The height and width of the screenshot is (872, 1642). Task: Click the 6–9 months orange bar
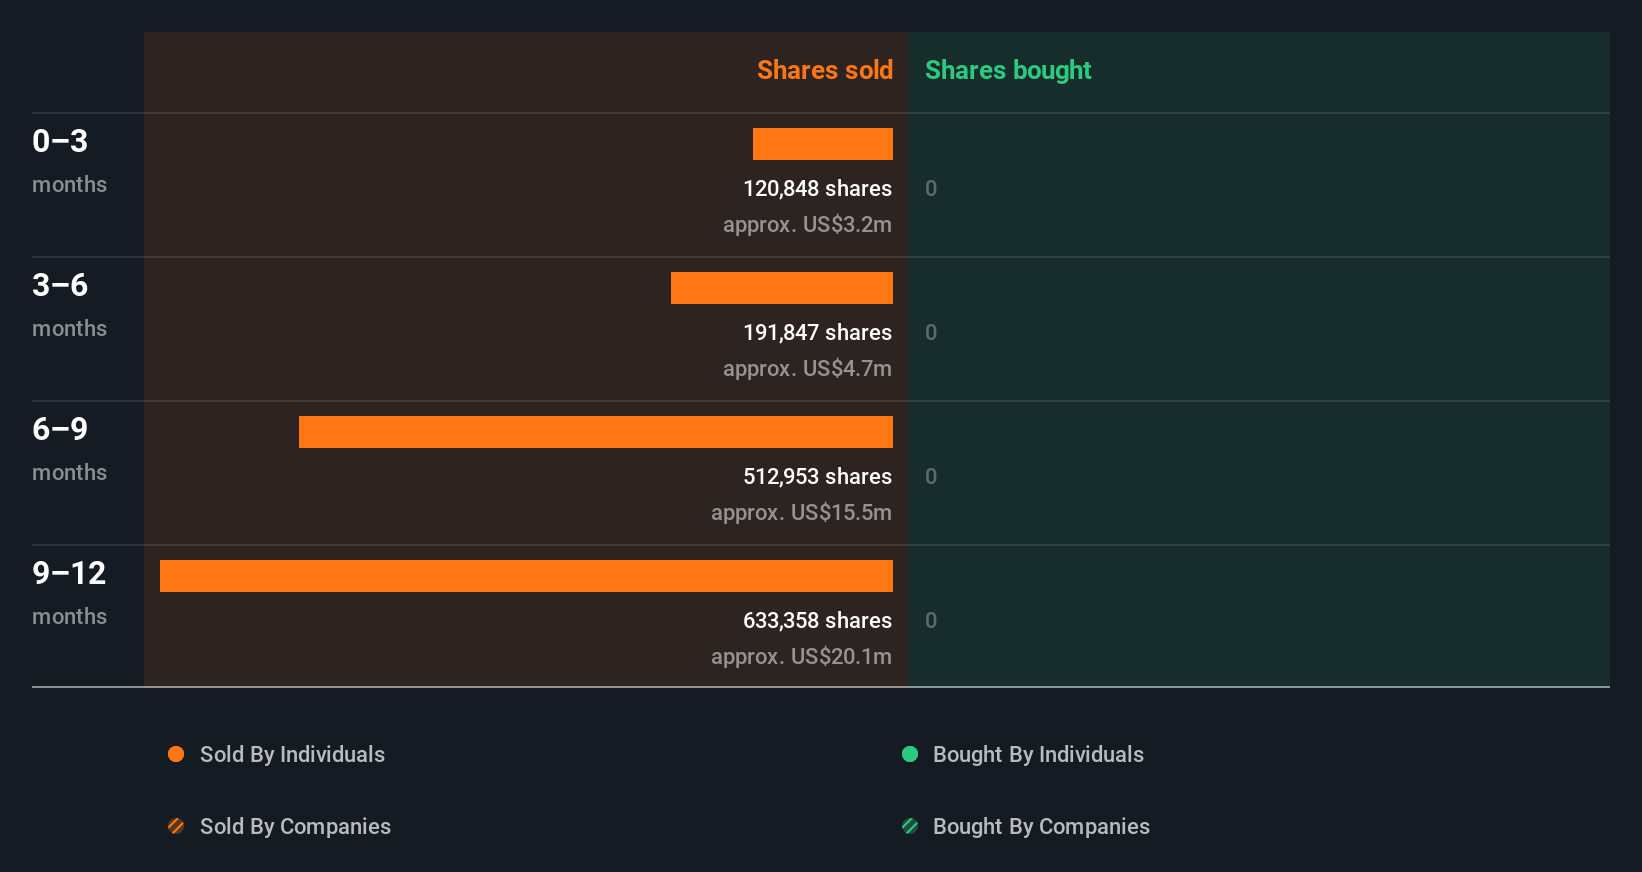(x=596, y=432)
